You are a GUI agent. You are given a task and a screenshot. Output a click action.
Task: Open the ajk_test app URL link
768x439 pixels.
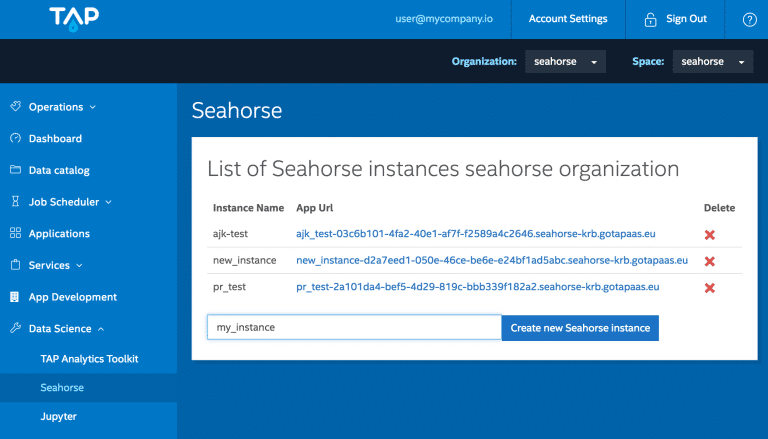476,234
